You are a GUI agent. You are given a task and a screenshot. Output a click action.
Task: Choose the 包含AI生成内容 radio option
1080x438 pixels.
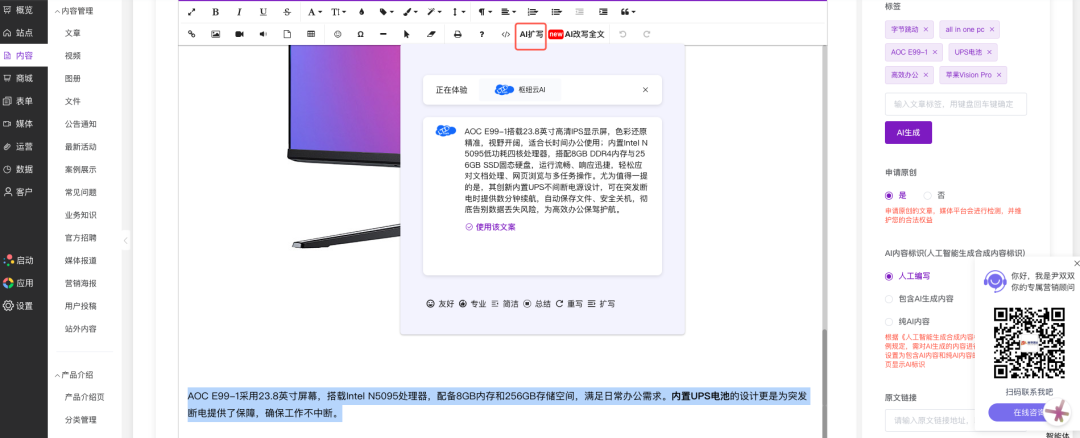coord(890,298)
